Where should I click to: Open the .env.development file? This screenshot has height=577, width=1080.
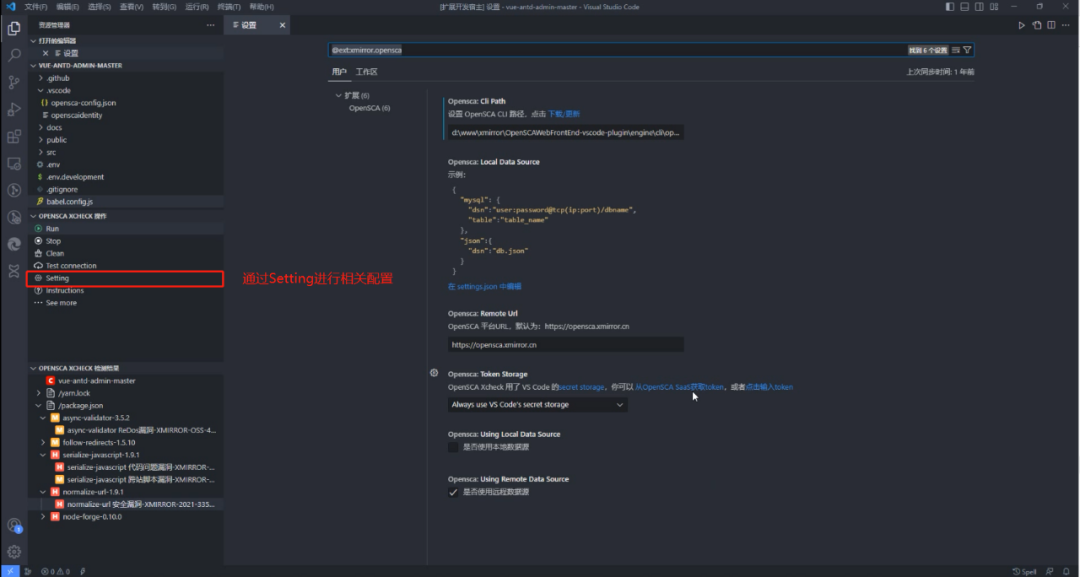75,177
